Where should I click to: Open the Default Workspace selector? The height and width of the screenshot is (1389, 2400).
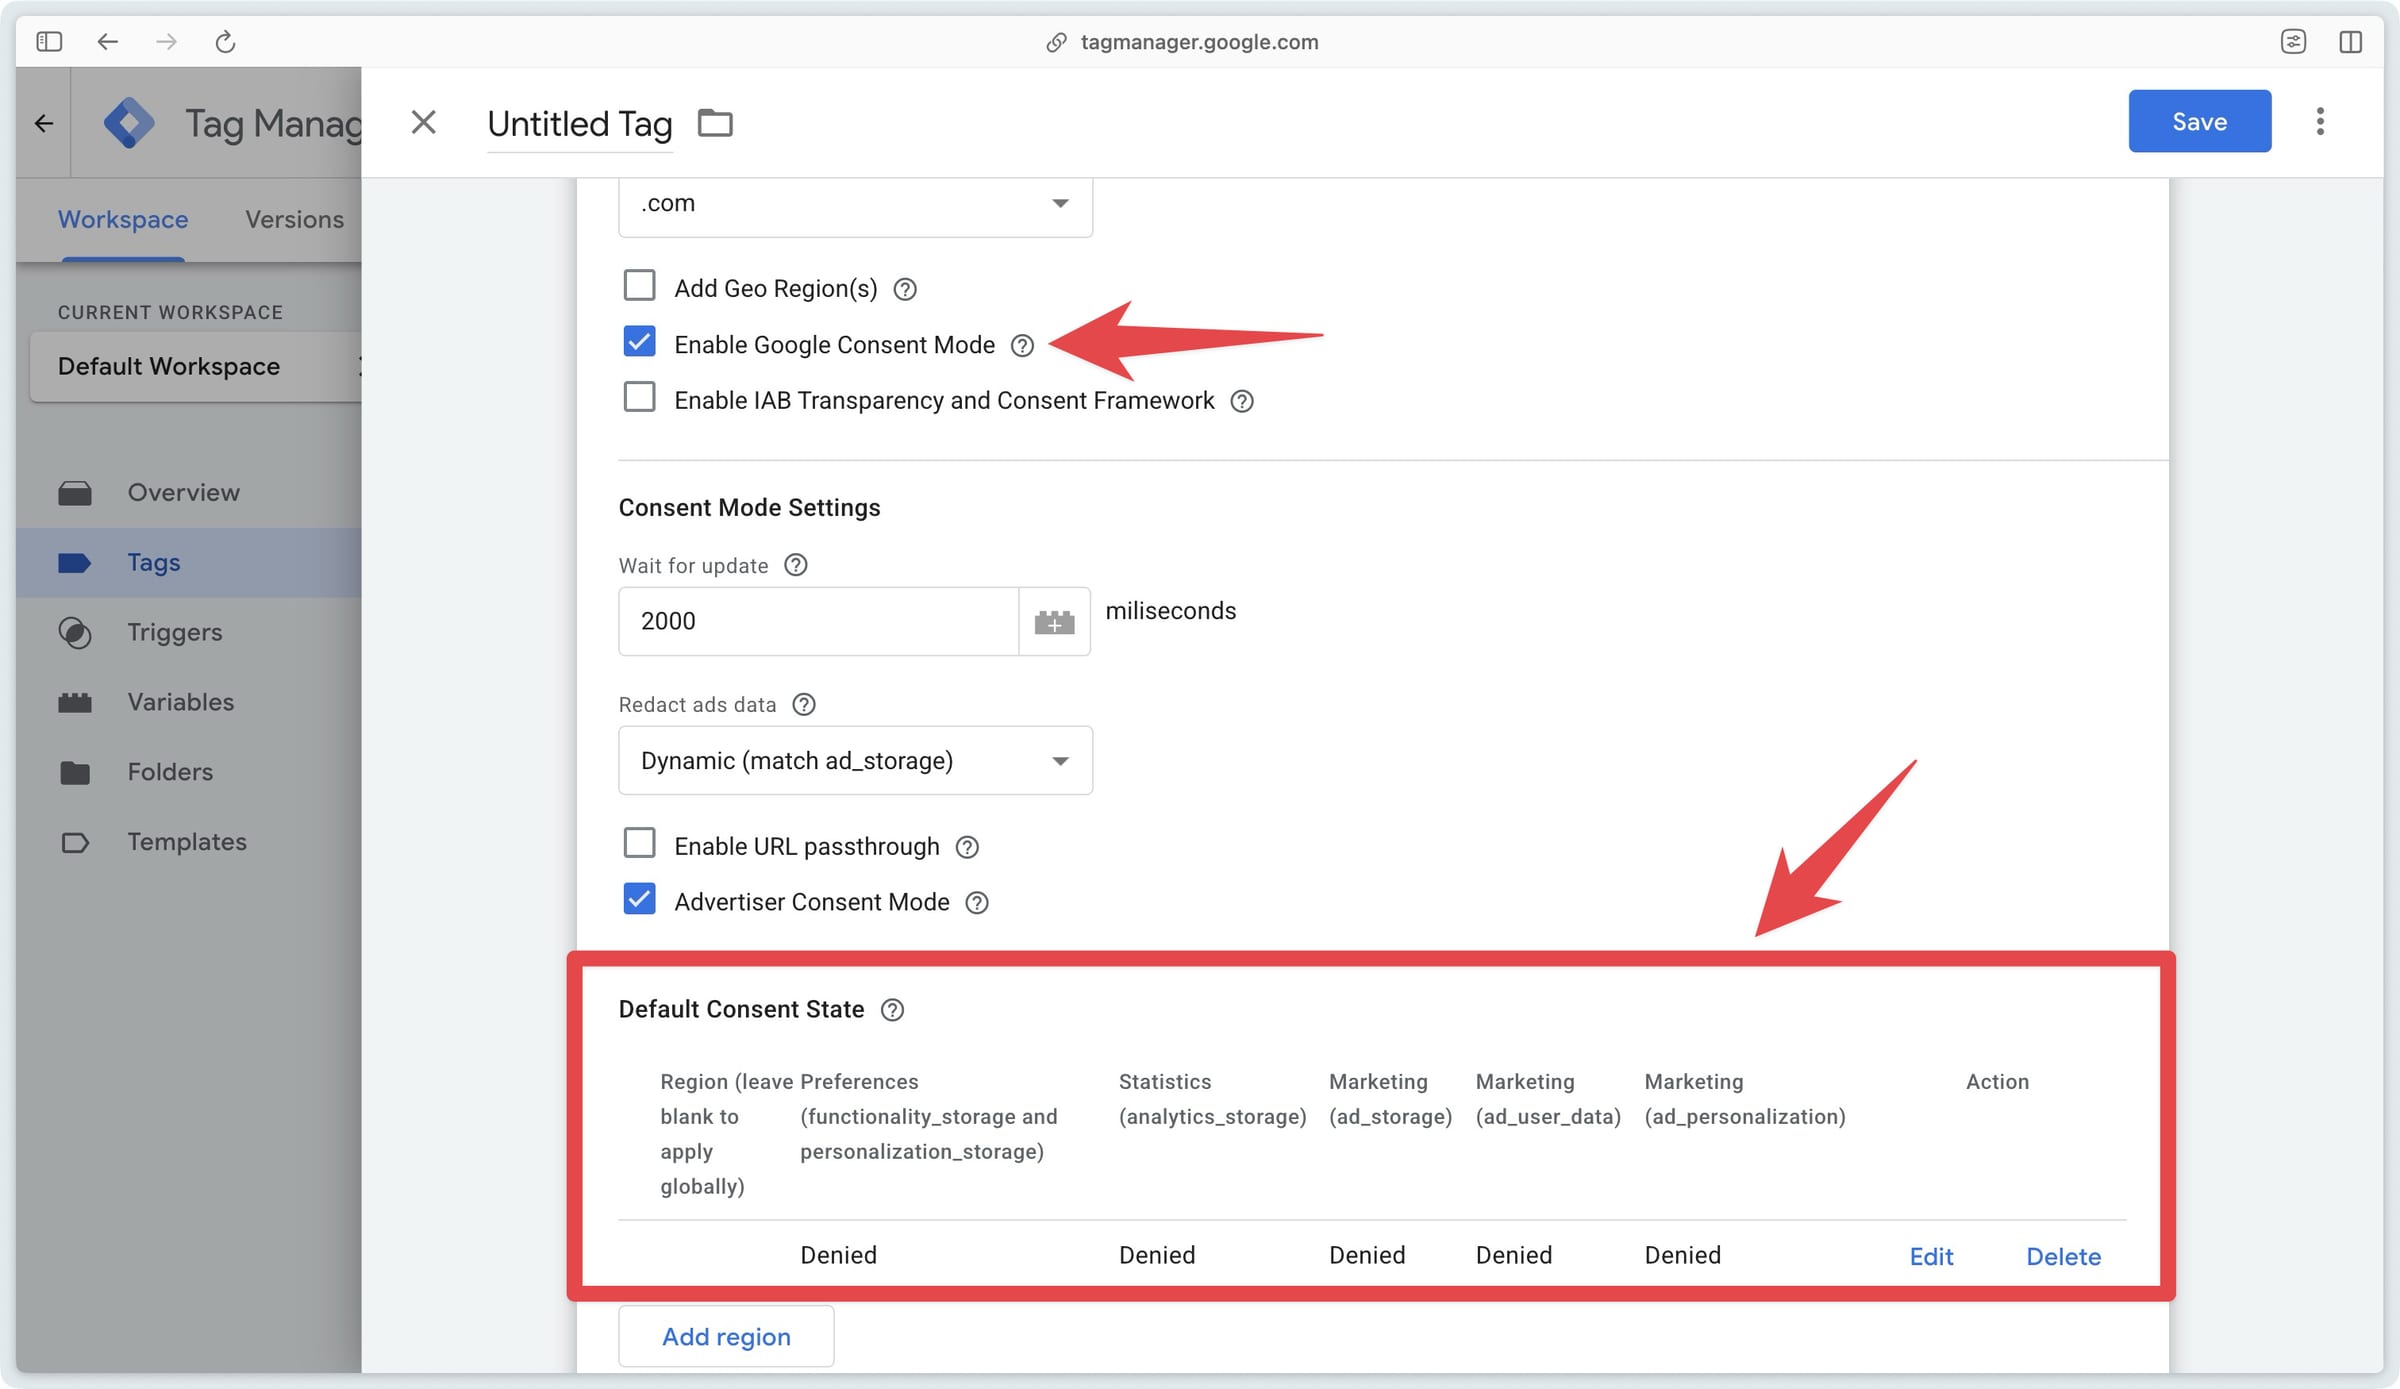point(196,366)
